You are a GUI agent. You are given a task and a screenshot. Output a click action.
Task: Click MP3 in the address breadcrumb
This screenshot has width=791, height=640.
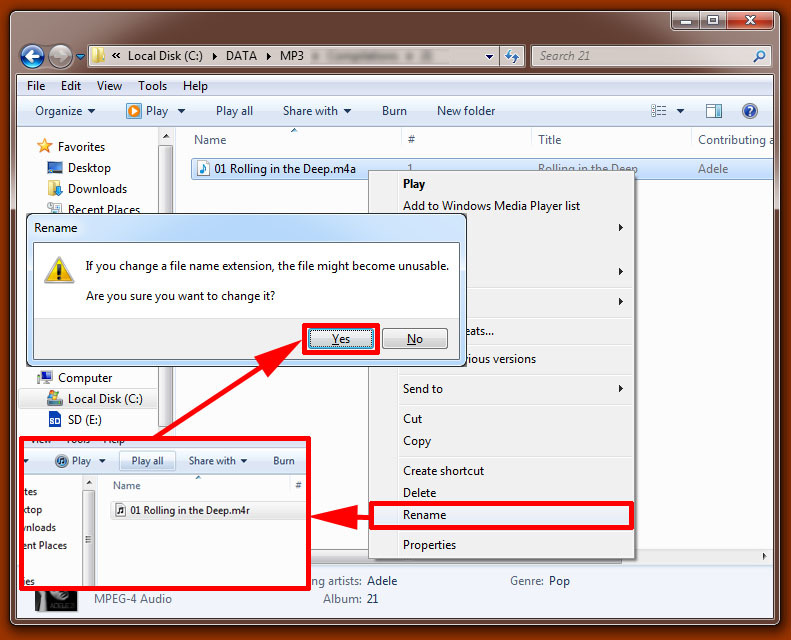click(x=292, y=55)
